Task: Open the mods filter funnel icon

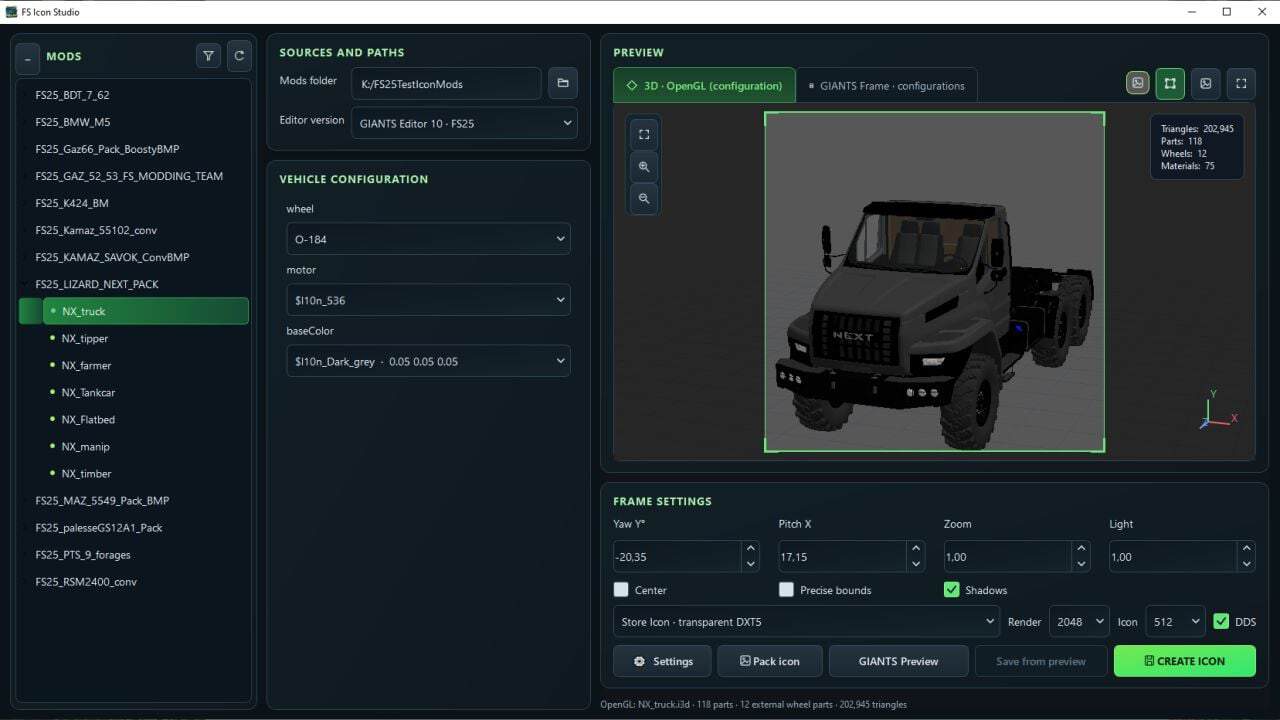Action: pos(208,56)
